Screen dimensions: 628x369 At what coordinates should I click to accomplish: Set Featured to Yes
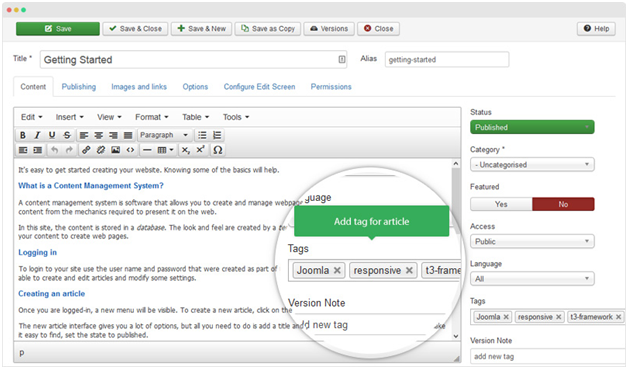[501, 204]
